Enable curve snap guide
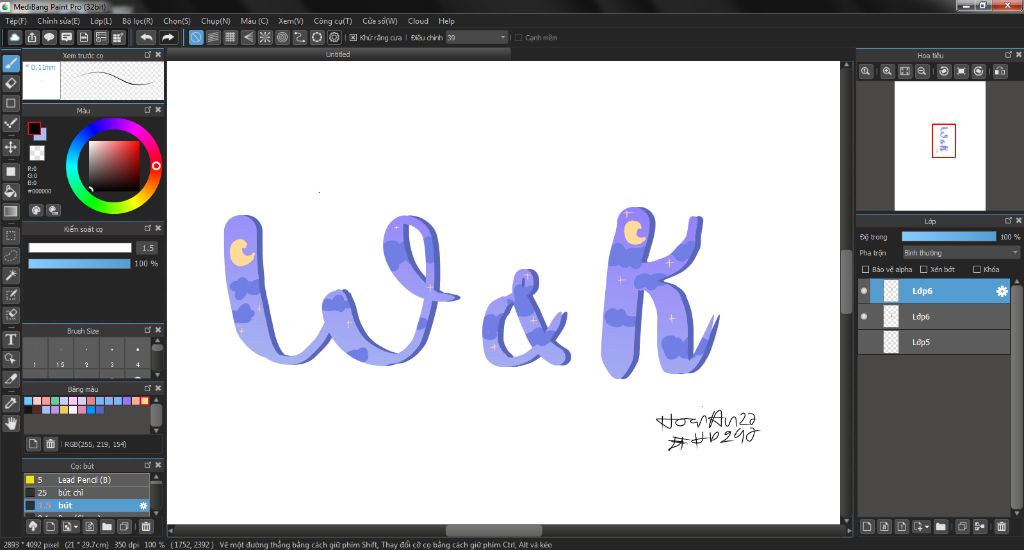 (x=299, y=37)
